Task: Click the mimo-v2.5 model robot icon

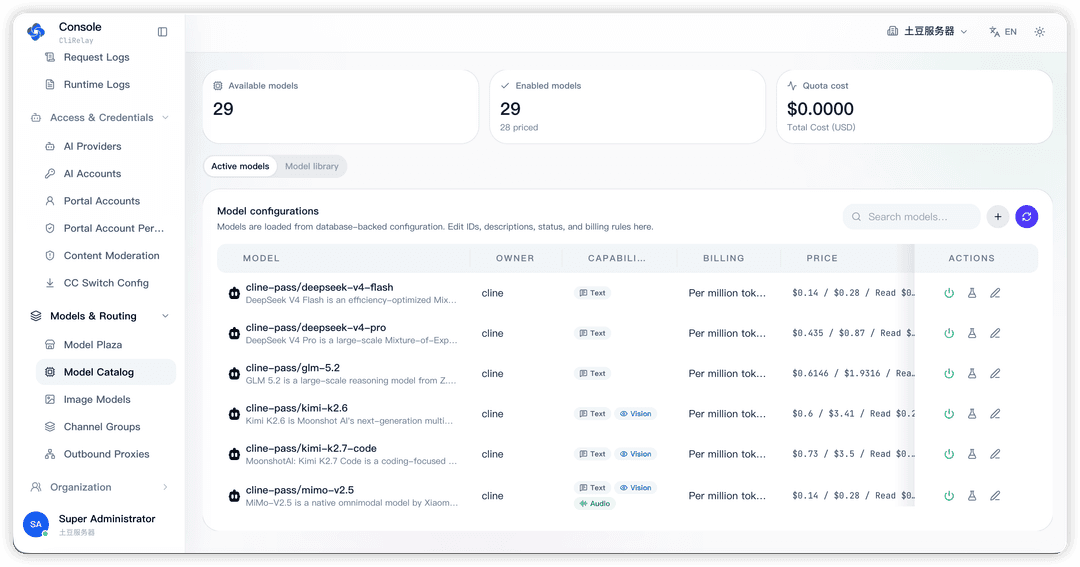Action: pos(234,495)
